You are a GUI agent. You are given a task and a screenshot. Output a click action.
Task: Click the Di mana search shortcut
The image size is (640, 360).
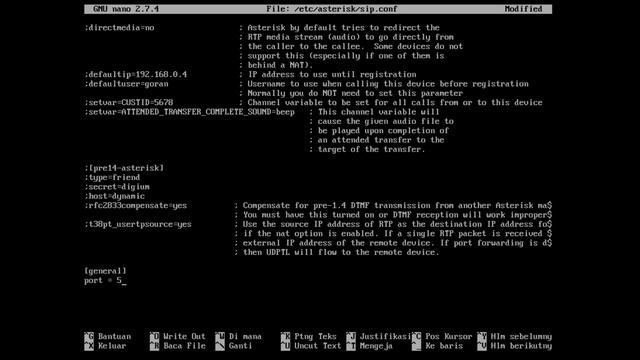point(238,337)
